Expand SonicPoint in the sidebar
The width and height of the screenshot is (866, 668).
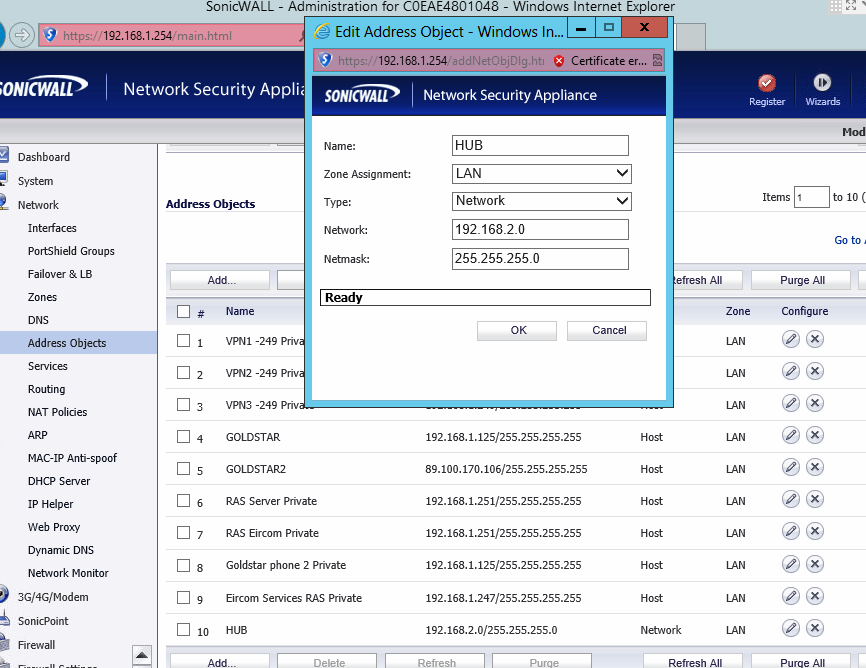[x=43, y=621]
